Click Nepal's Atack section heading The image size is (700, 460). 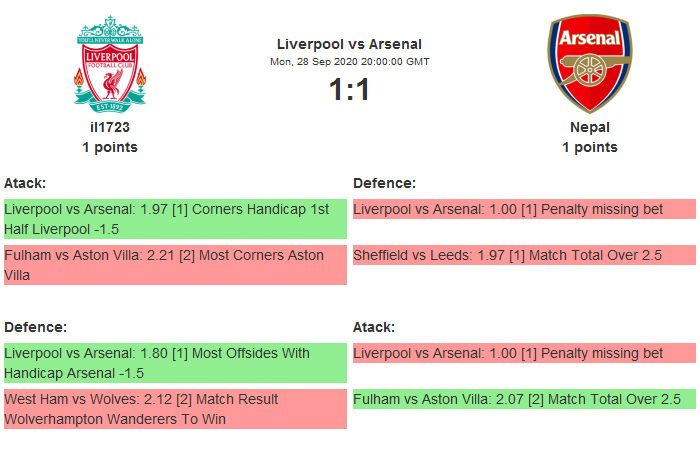(374, 327)
